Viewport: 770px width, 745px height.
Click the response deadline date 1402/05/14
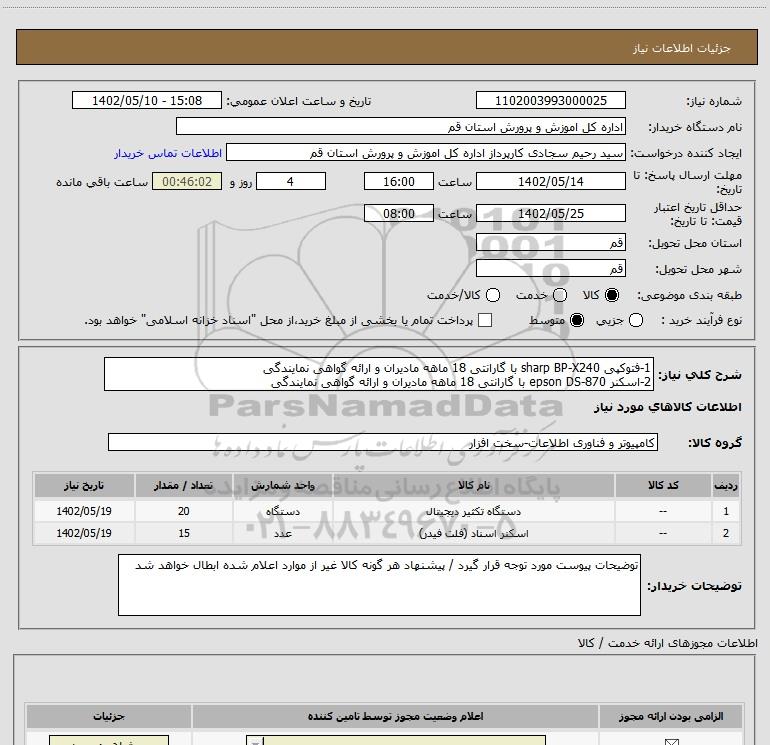[550, 182]
